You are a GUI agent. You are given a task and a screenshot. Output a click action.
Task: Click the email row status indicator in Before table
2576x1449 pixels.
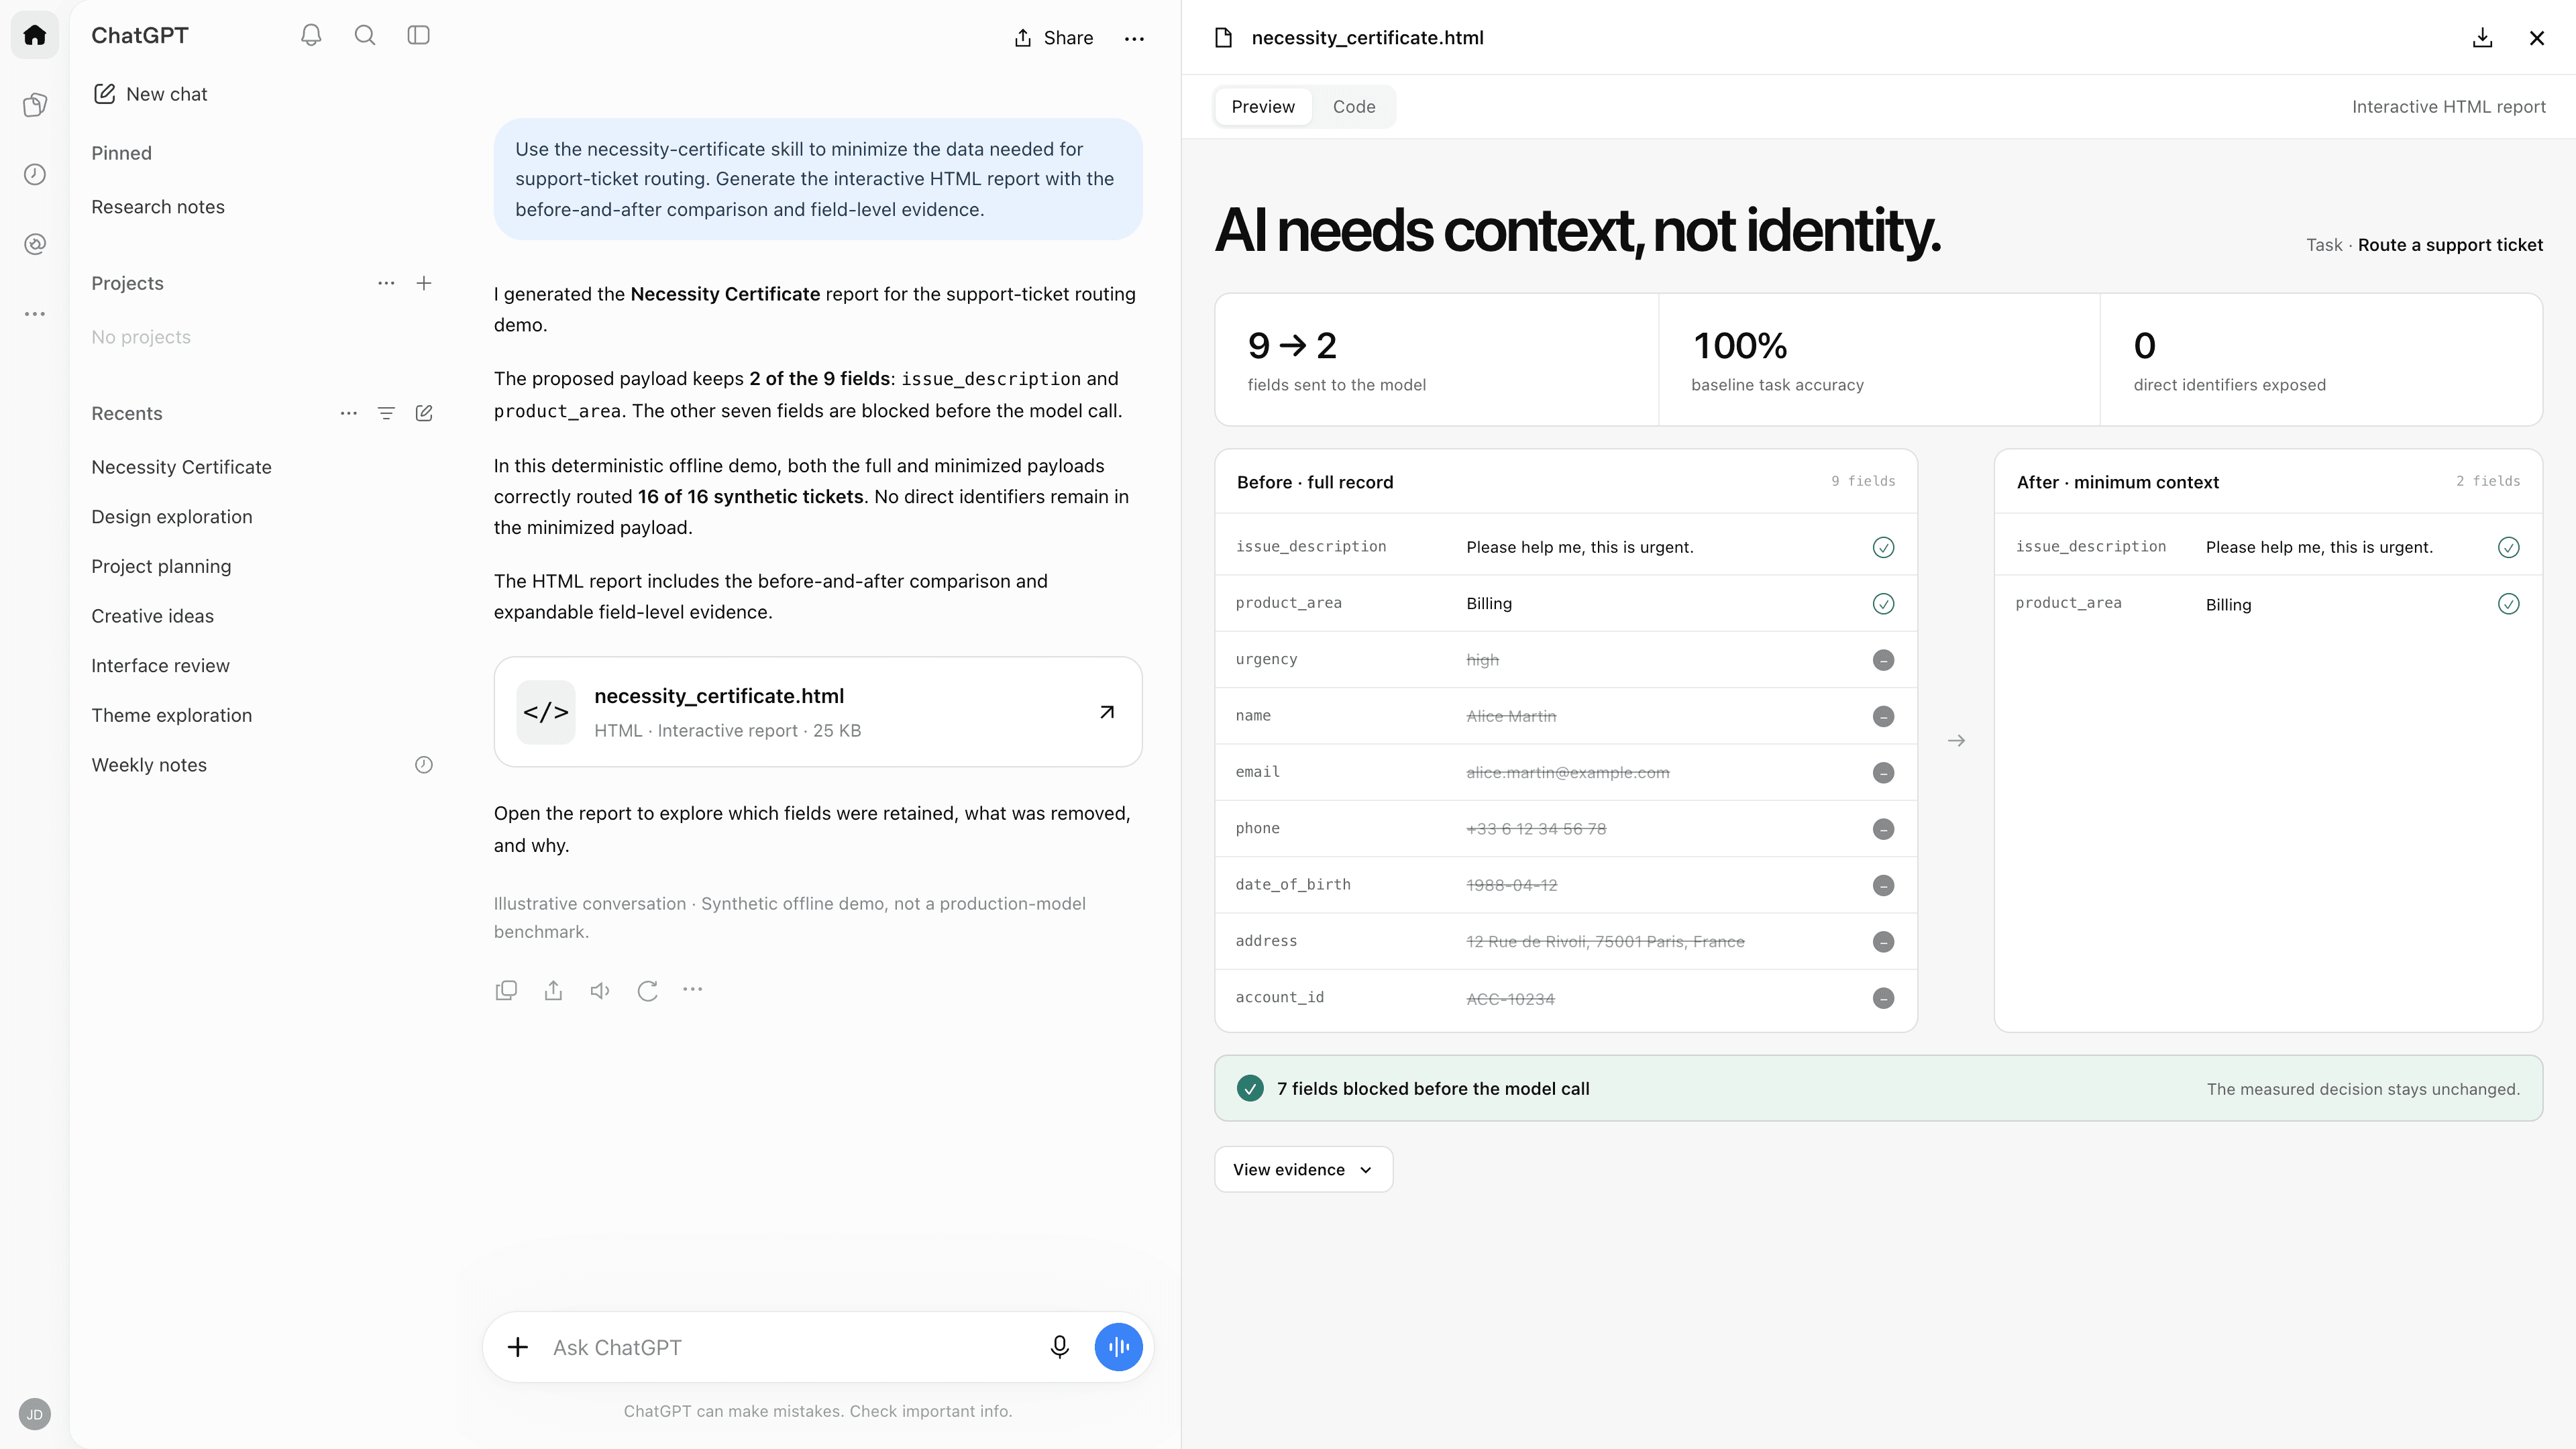point(1883,773)
